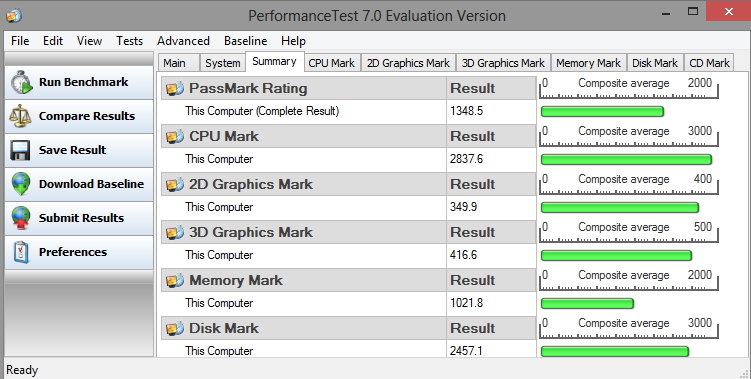The image size is (751, 379).
Task: Click the stopwatch Run Benchmark icon
Action: 22,82
